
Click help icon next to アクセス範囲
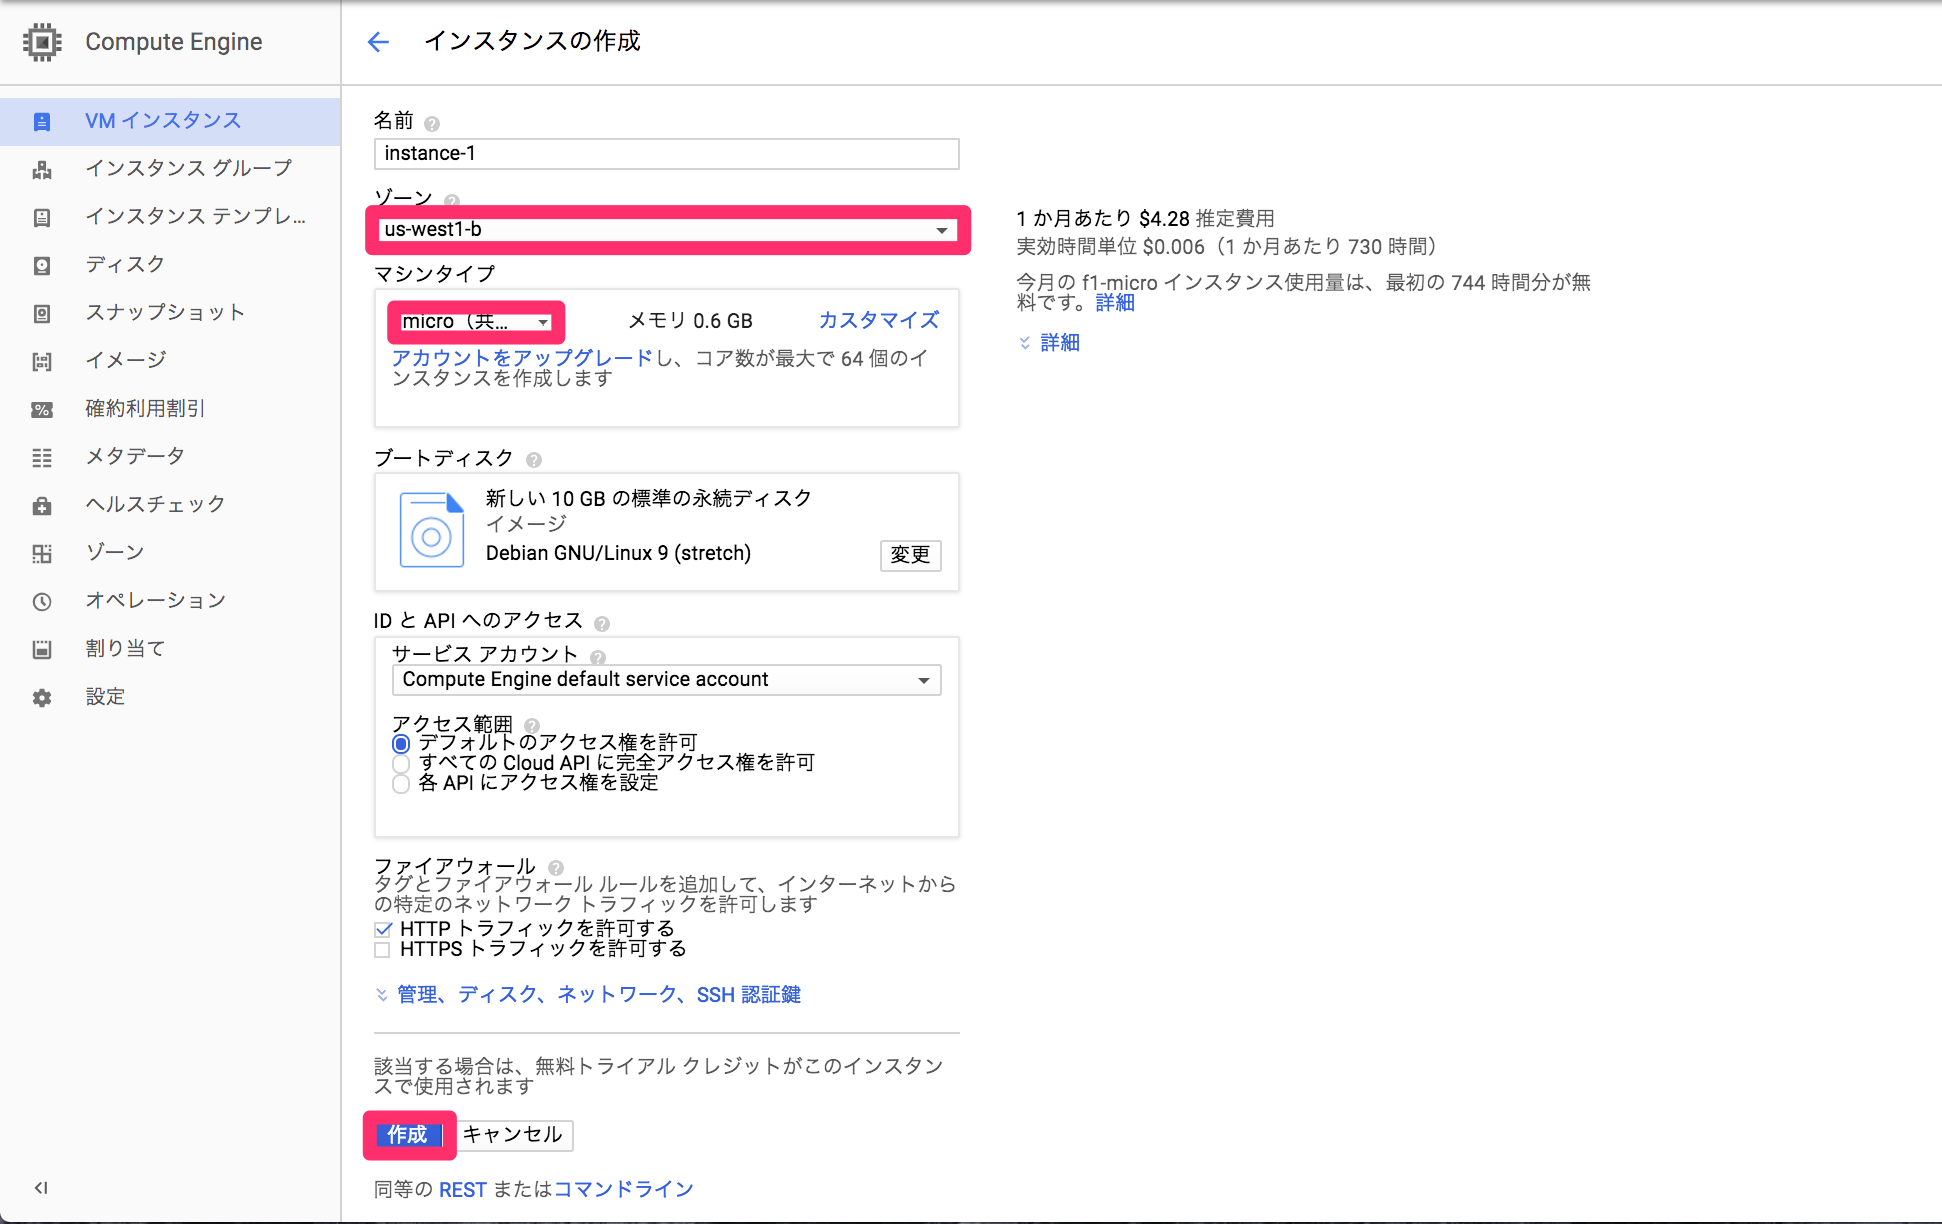coord(532,725)
